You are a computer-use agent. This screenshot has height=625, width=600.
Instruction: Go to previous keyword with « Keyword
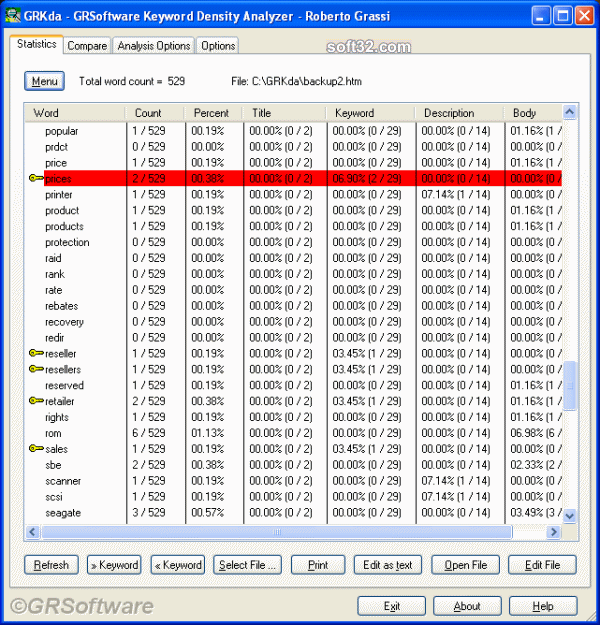pos(178,565)
